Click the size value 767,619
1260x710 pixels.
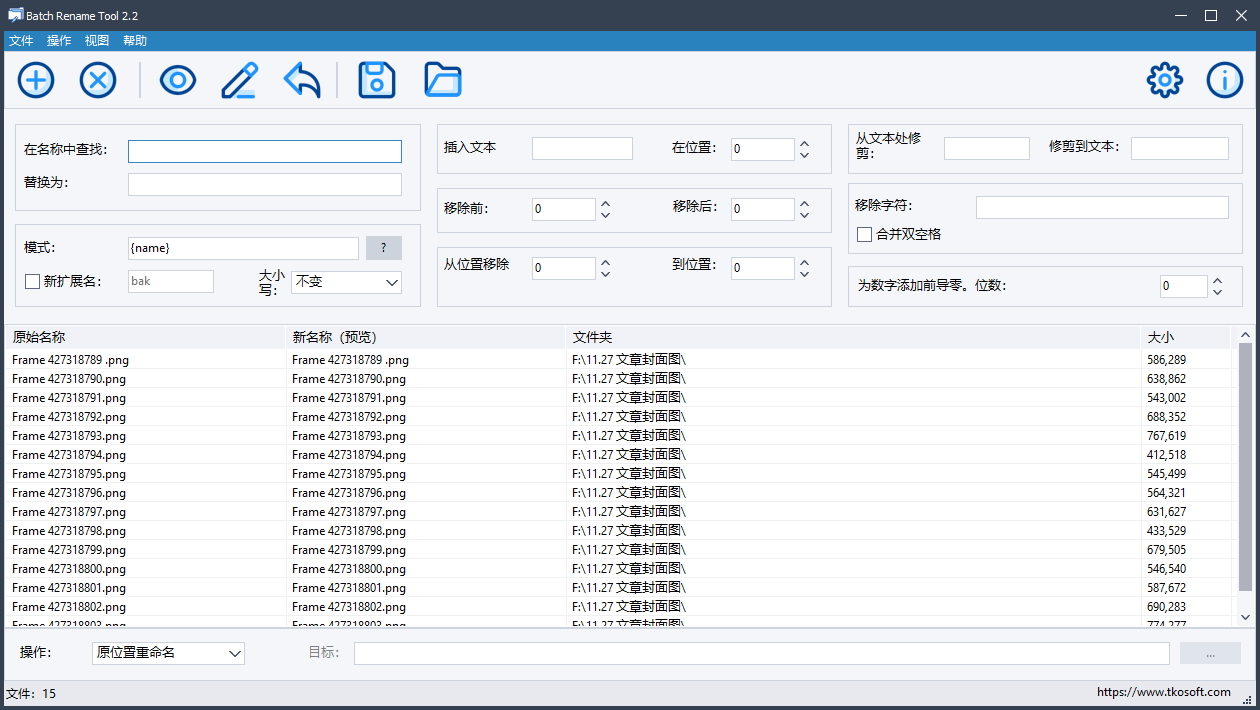1167,436
